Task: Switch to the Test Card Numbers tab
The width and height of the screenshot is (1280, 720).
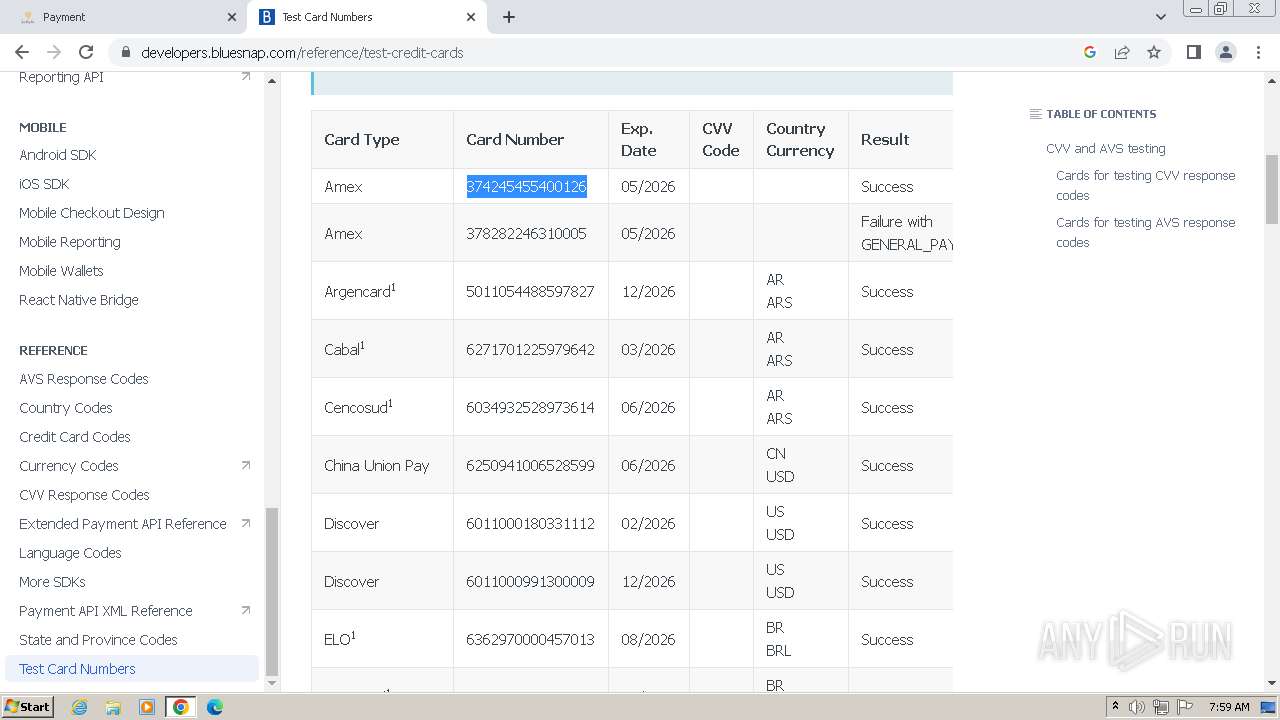Action: click(366, 17)
